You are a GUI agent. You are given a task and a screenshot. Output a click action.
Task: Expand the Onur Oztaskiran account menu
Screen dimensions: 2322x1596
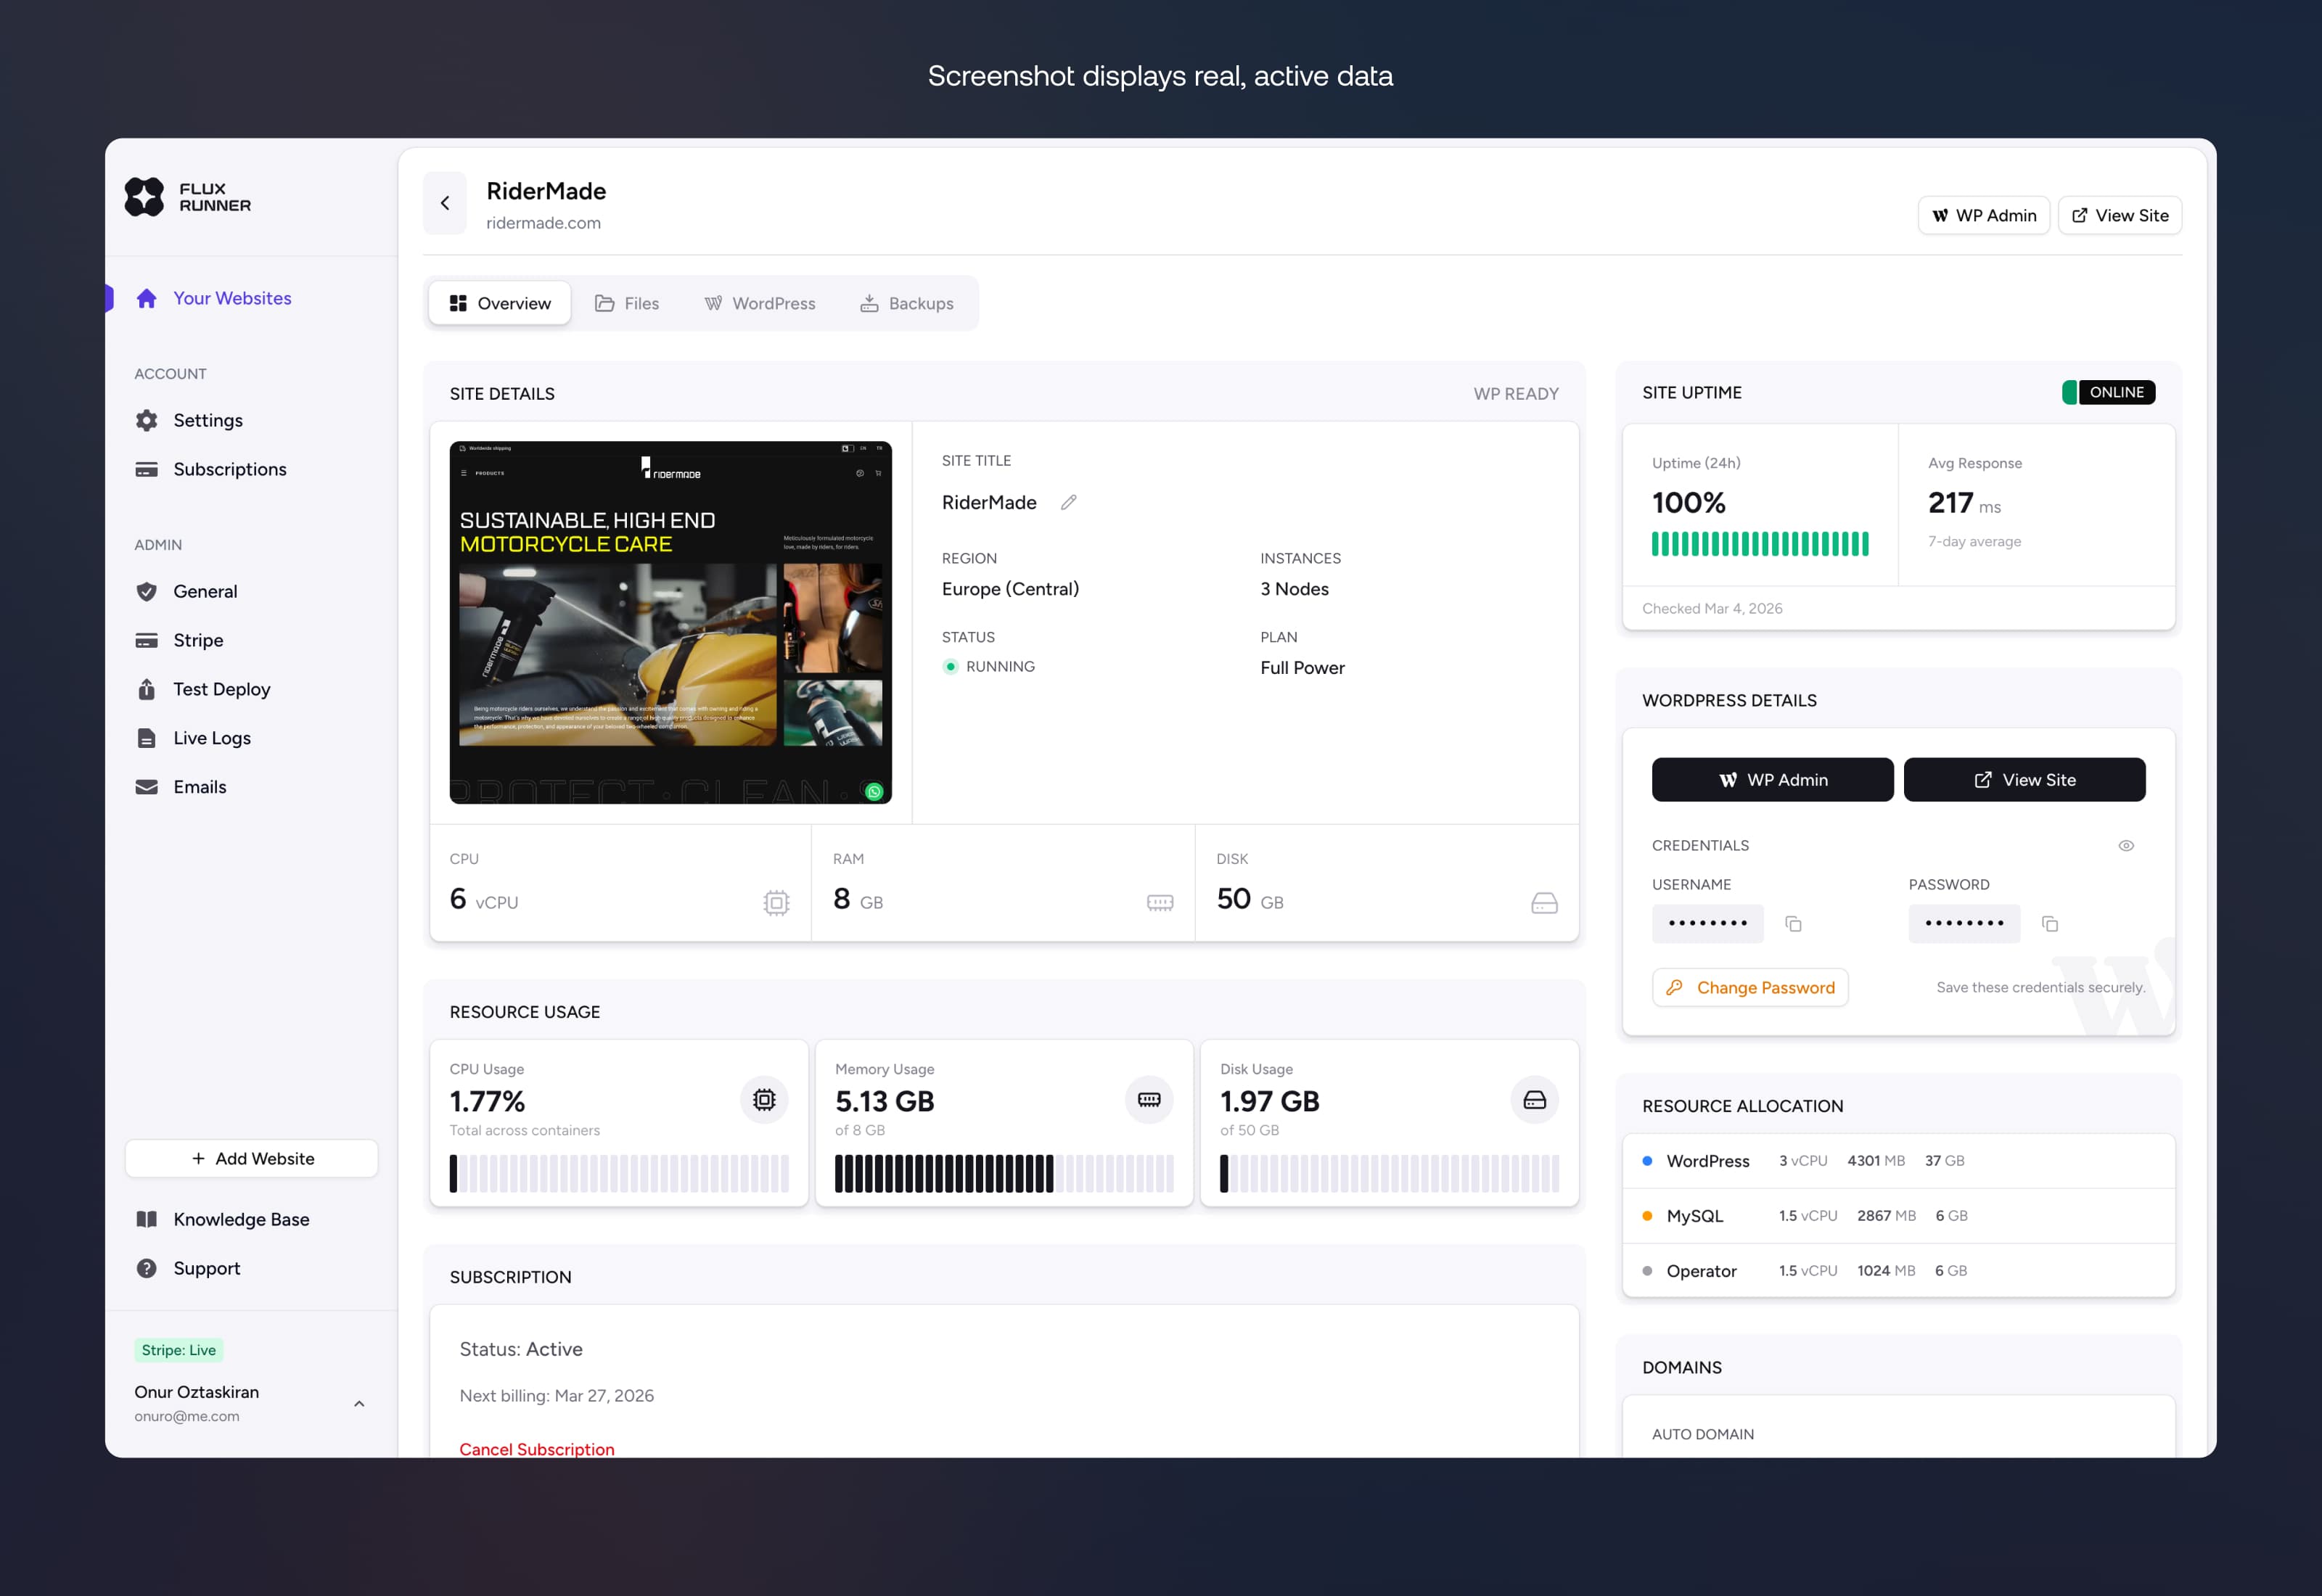[x=359, y=1403]
